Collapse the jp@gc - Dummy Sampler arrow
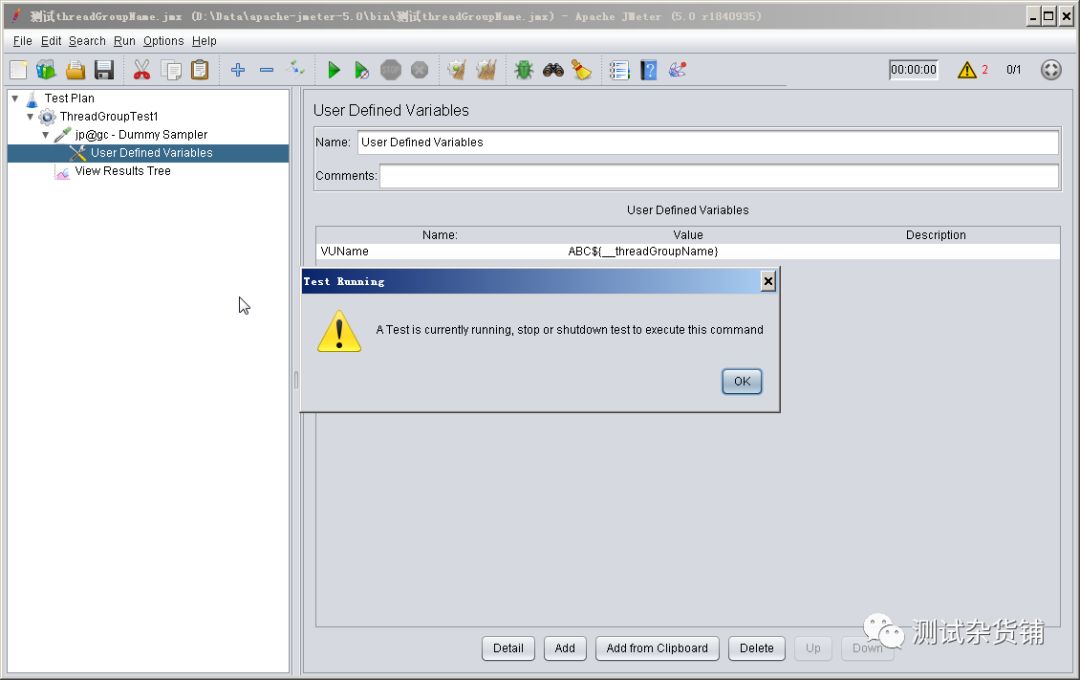This screenshot has width=1080, height=680. [x=45, y=135]
